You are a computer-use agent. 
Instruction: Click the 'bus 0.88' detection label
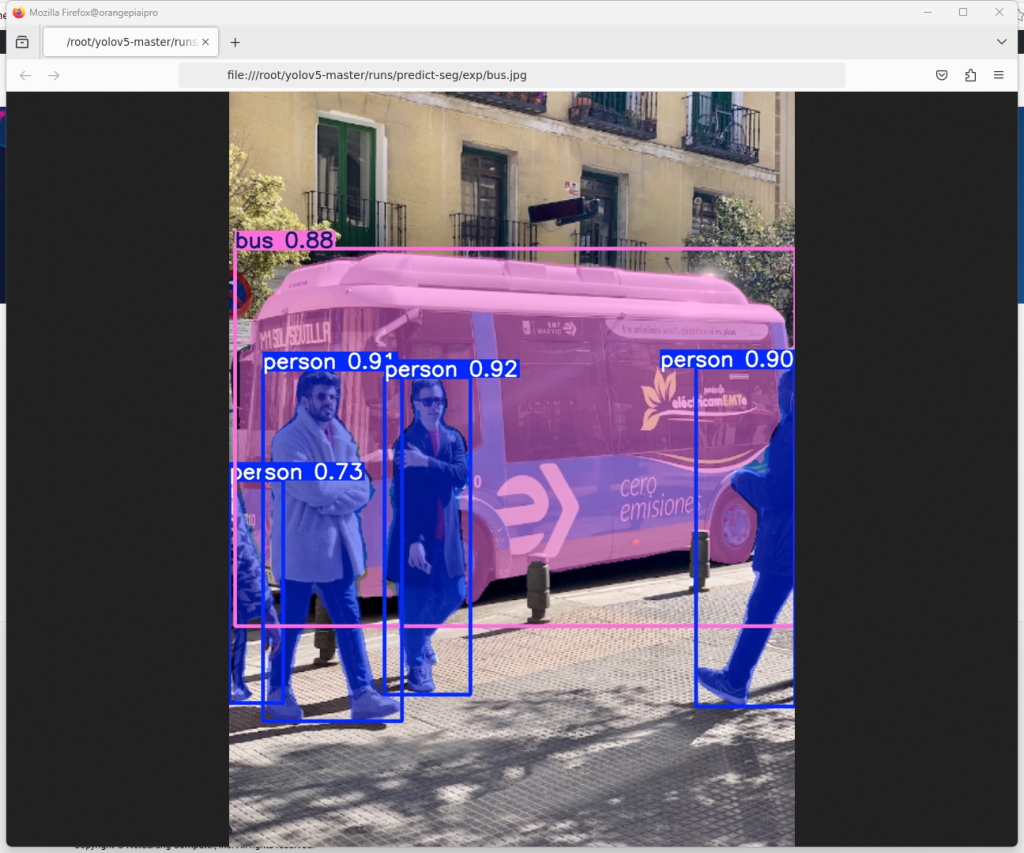pos(285,240)
